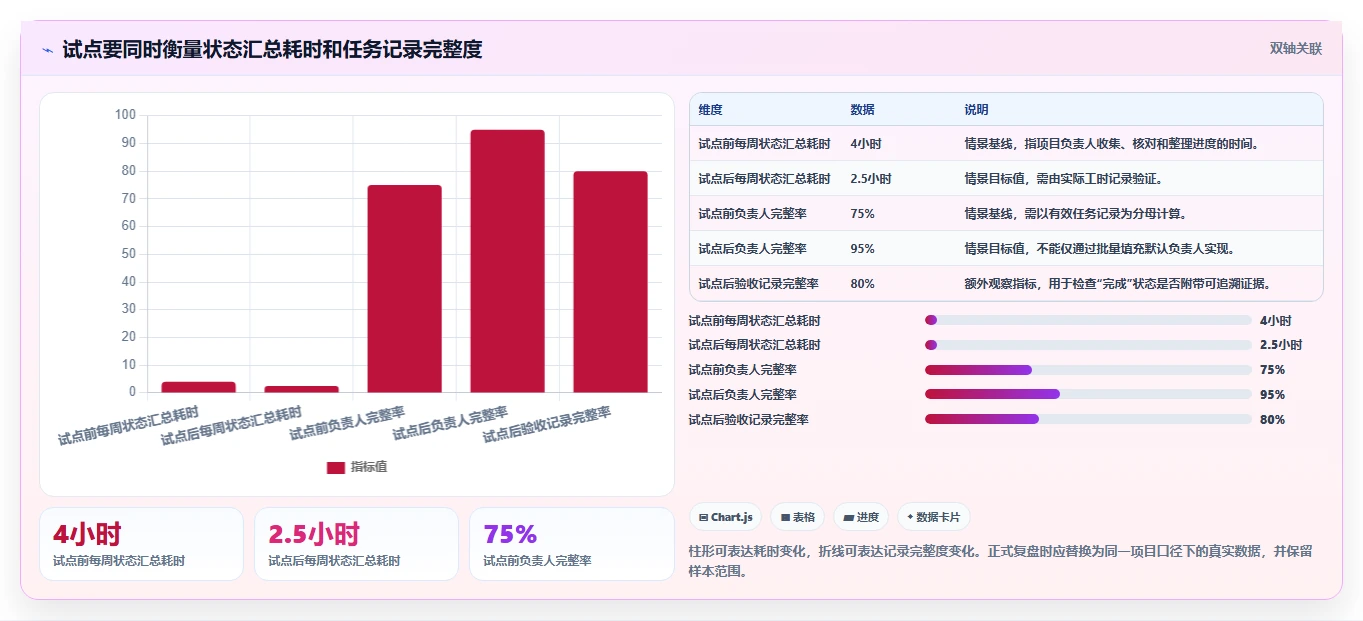
Task: Click the 95% value beside the progress bar
Action: coord(1272,395)
